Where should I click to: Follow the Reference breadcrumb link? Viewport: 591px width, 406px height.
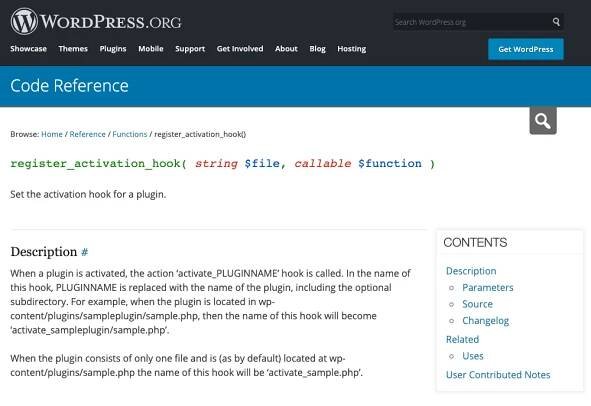tap(87, 134)
